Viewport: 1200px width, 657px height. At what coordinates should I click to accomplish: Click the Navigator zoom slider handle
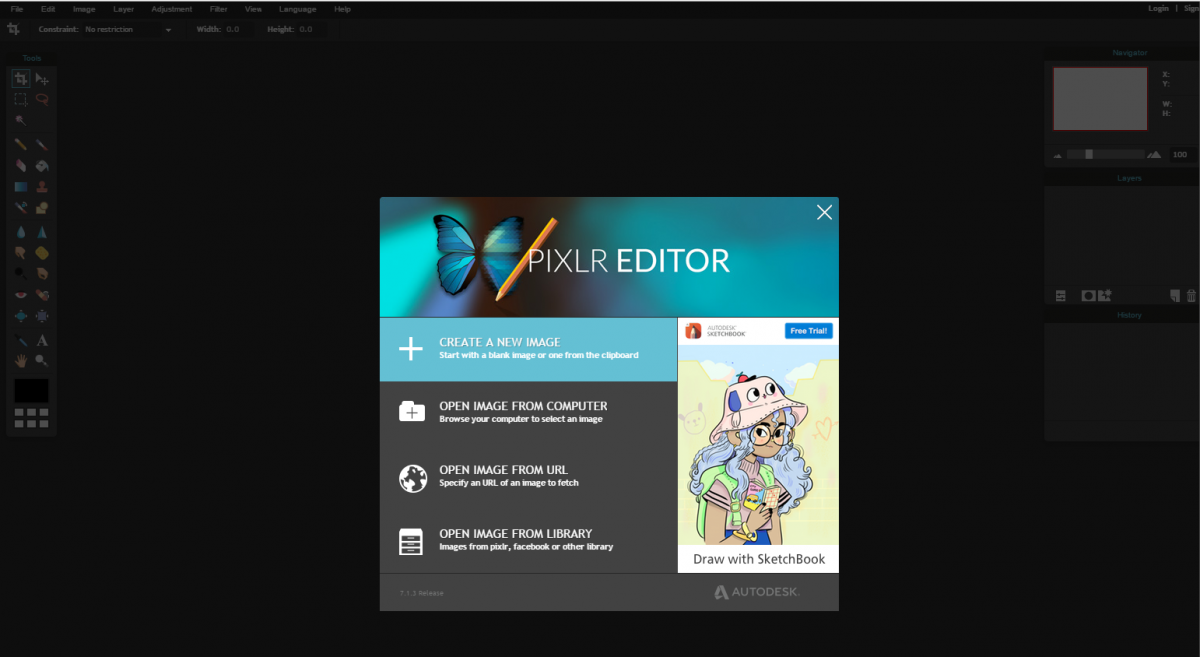tap(1089, 154)
